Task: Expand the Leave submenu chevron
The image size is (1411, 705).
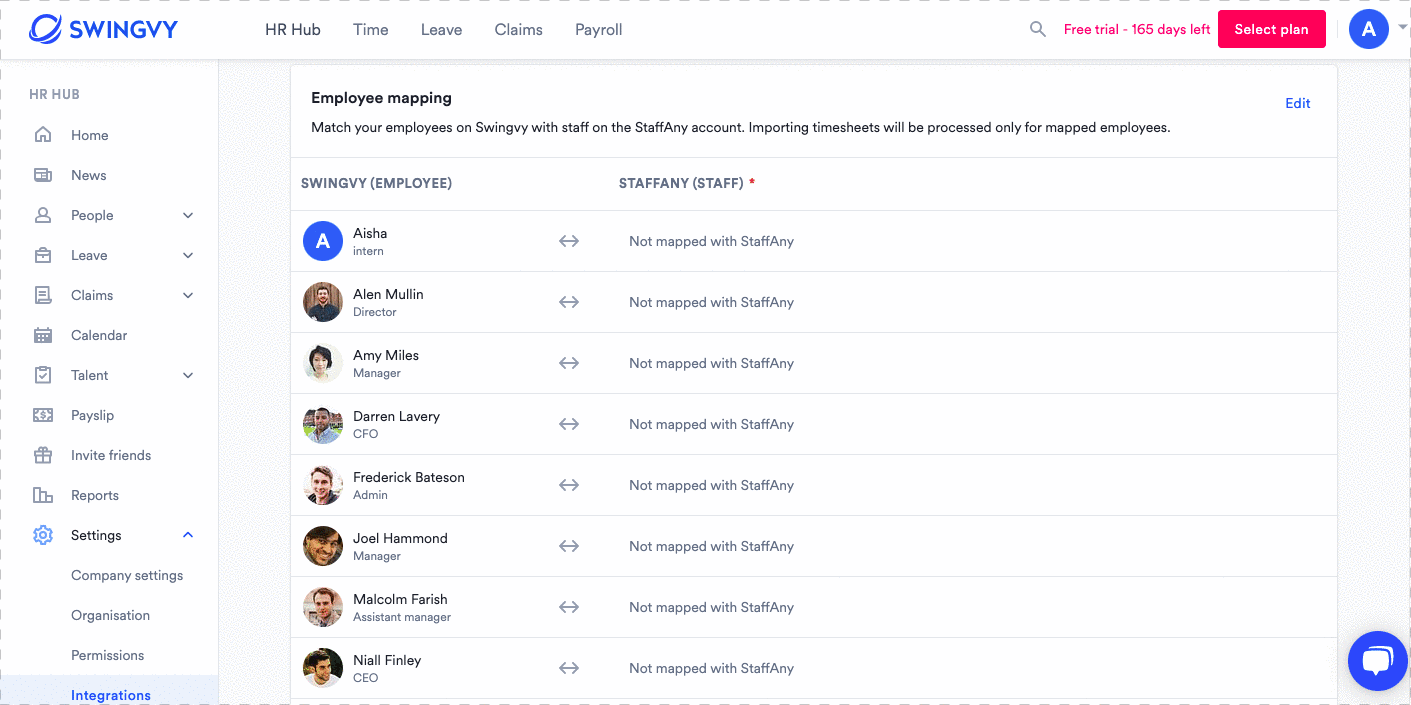Action: click(x=188, y=255)
